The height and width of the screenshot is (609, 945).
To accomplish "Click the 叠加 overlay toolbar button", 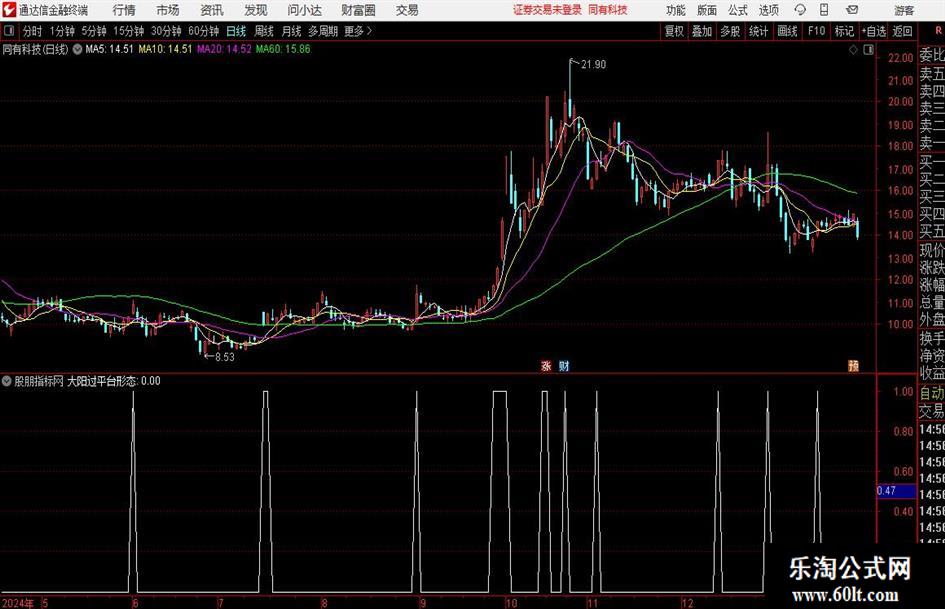I will [702, 31].
